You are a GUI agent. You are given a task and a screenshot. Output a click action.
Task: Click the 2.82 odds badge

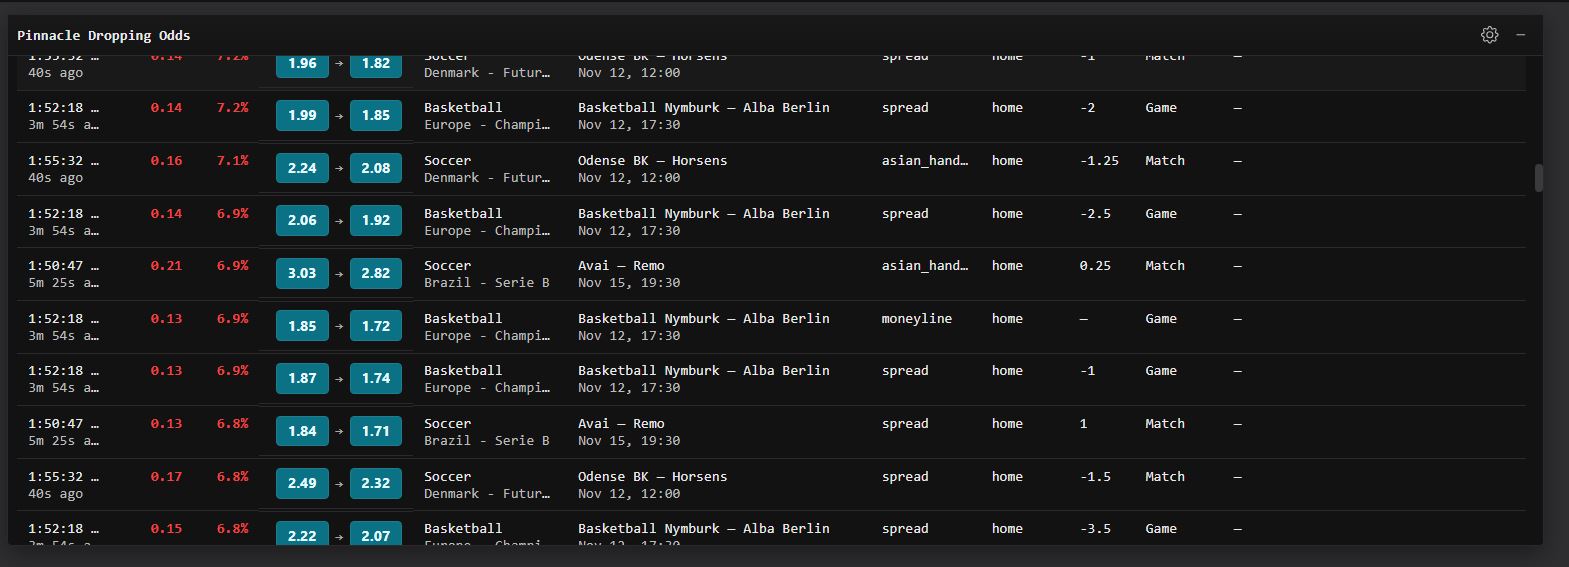[376, 274]
